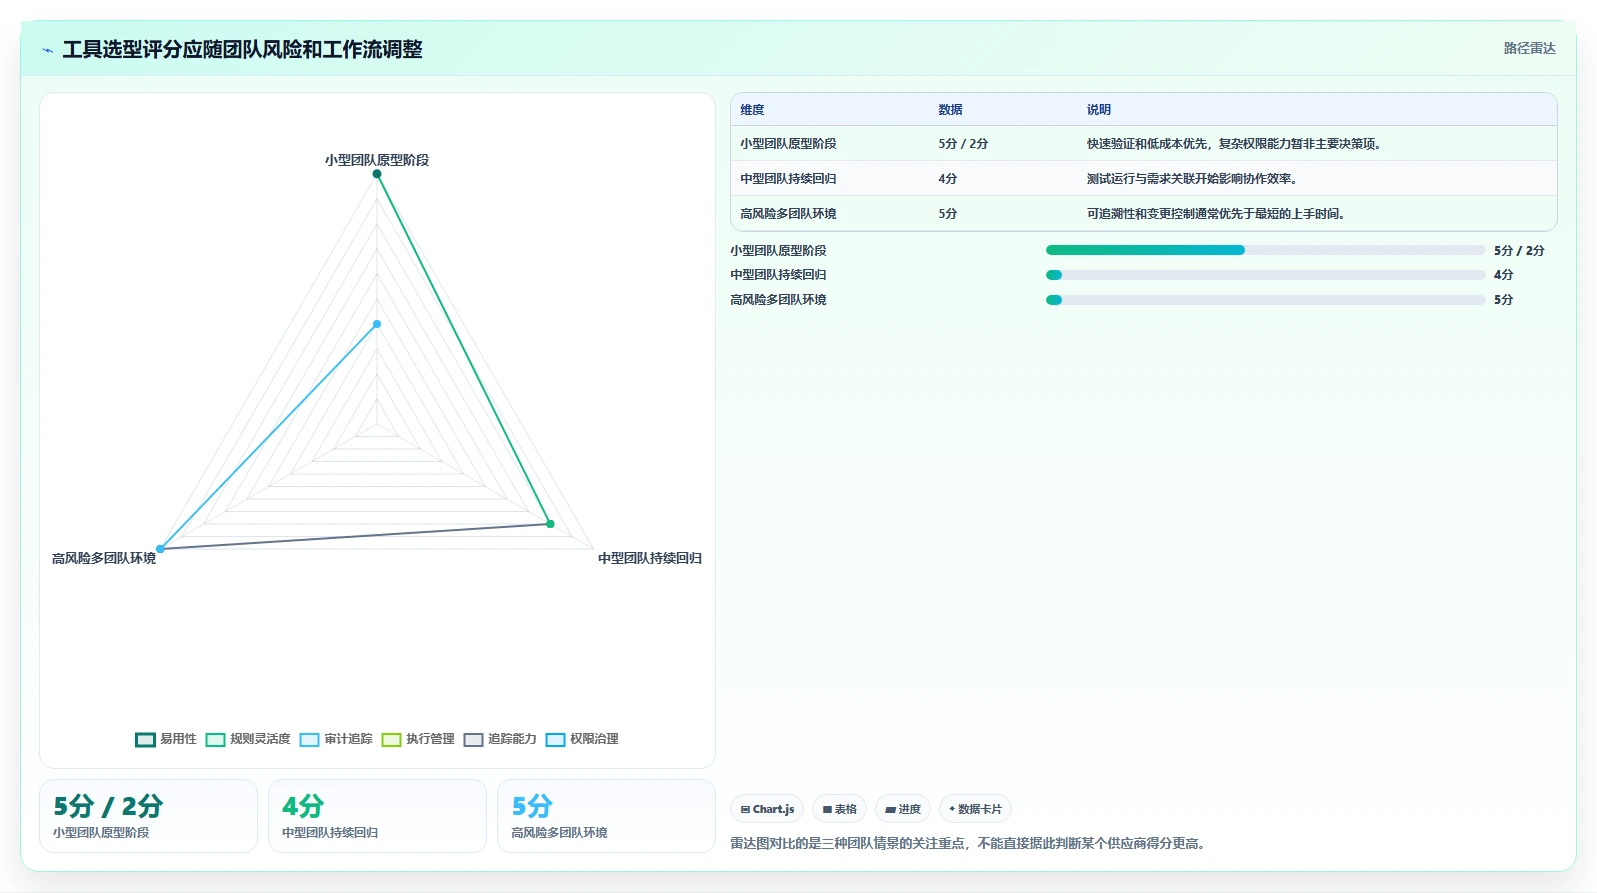Toggle the 审计追踪 legend item

coord(336,739)
